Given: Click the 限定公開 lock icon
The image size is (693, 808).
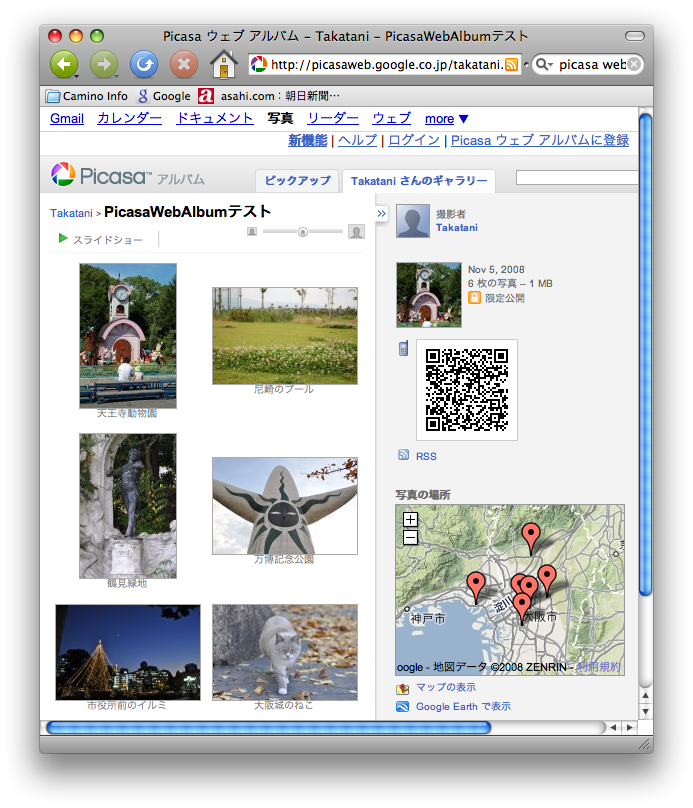Looking at the screenshot, I should pos(474,298).
